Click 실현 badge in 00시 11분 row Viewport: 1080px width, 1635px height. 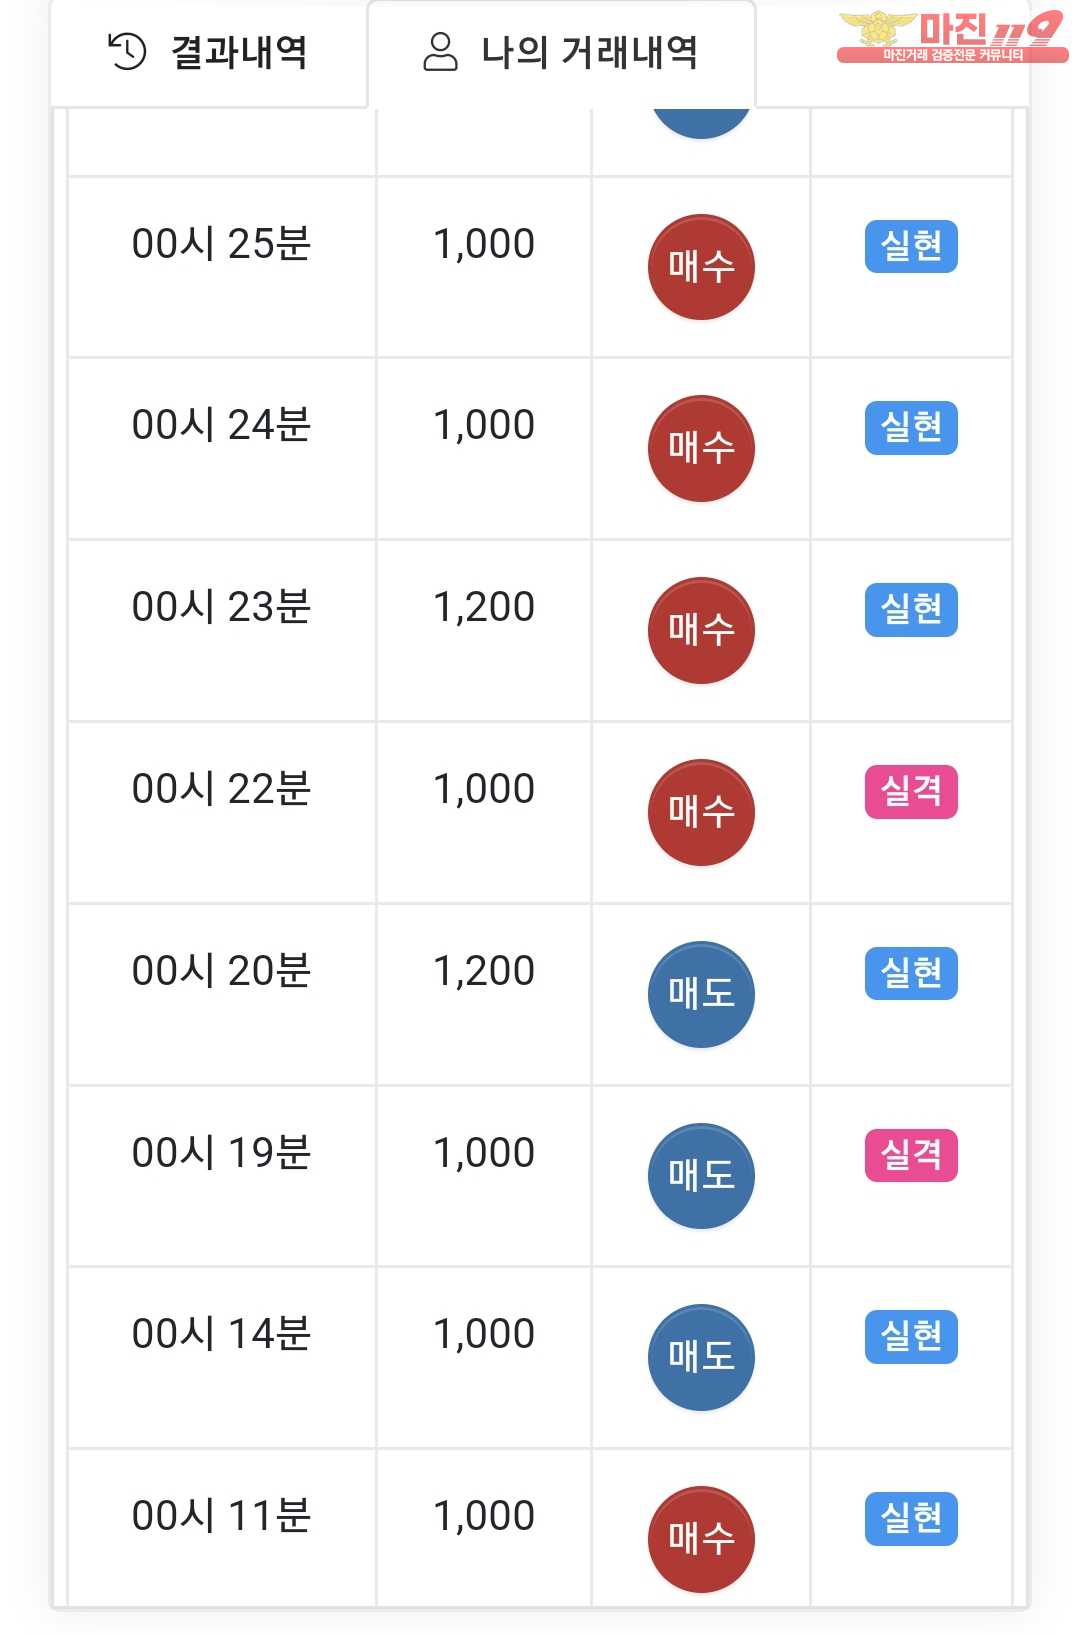(x=911, y=1519)
